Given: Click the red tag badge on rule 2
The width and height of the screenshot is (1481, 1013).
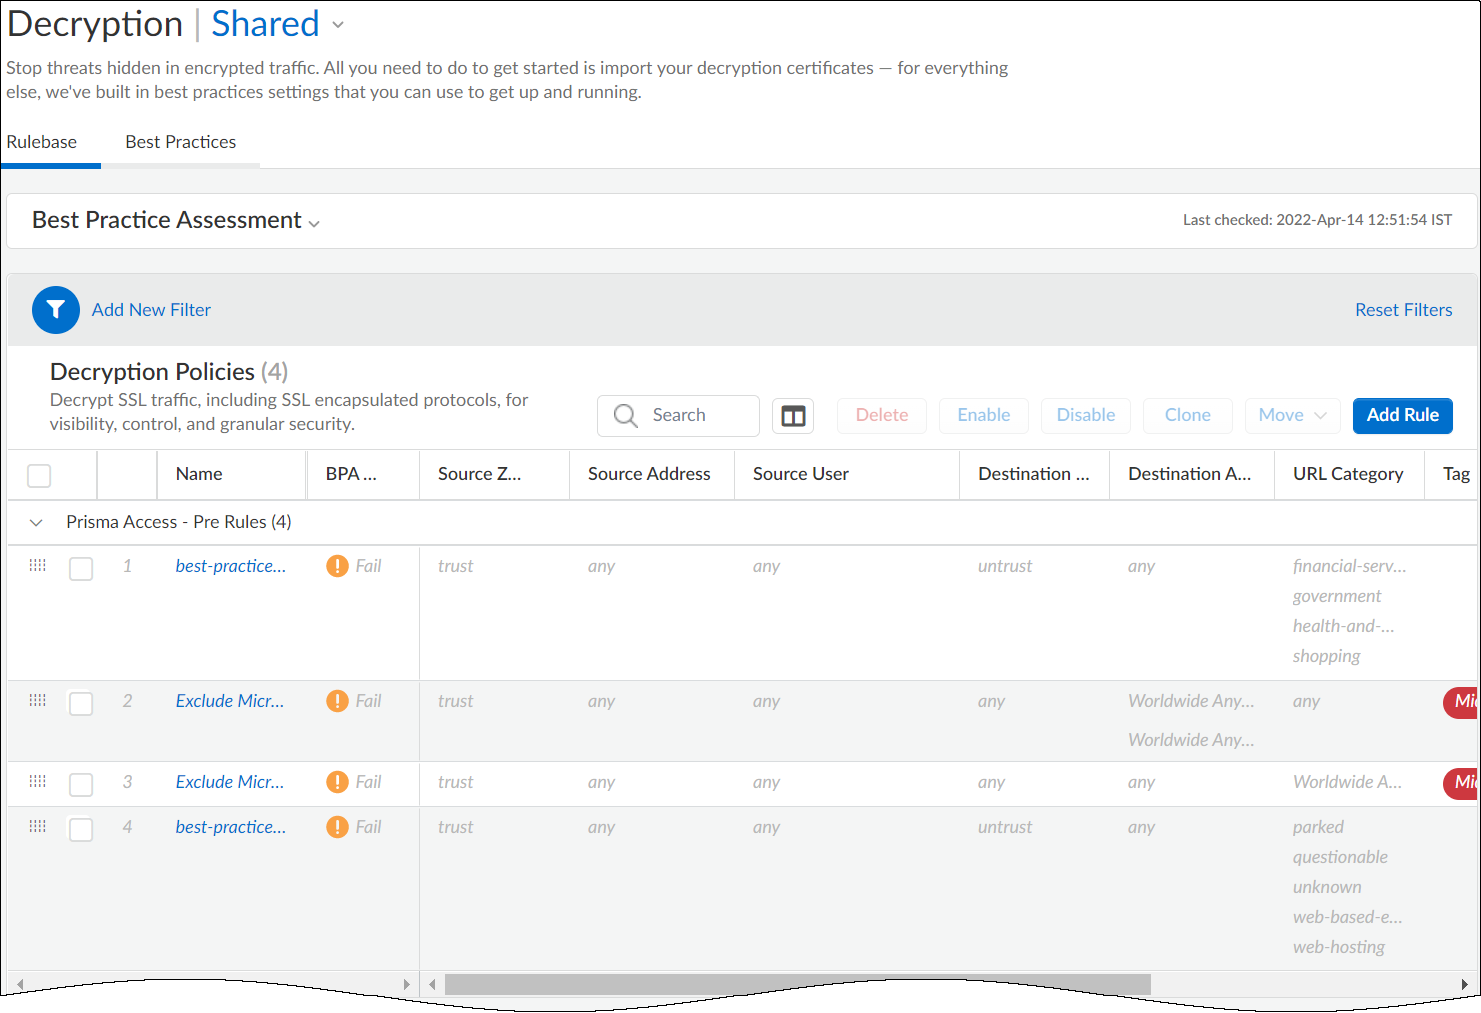Looking at the screenshot, I should point(1461,702).
